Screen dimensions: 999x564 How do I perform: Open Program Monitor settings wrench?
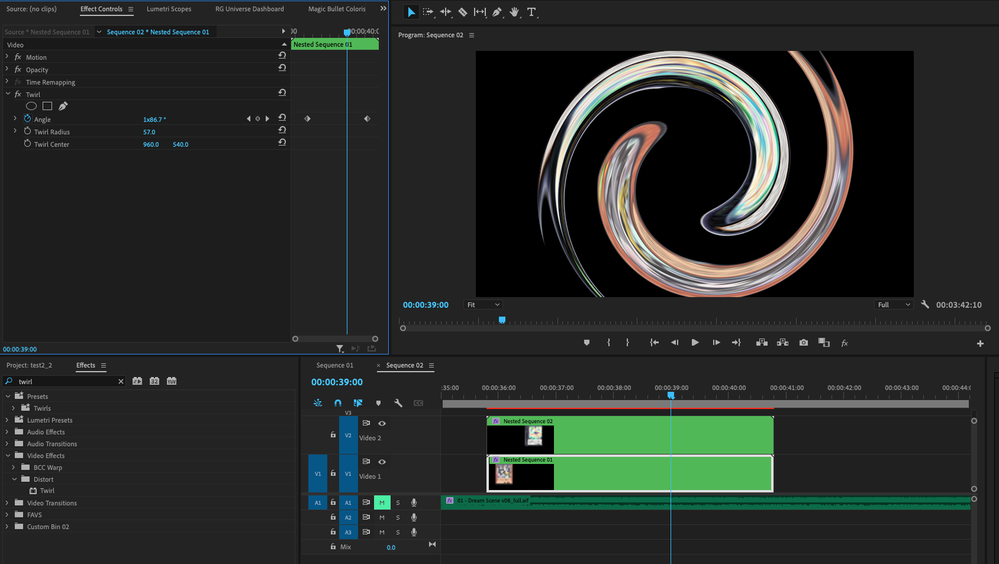pyautogui.click(x=925, y=305)
